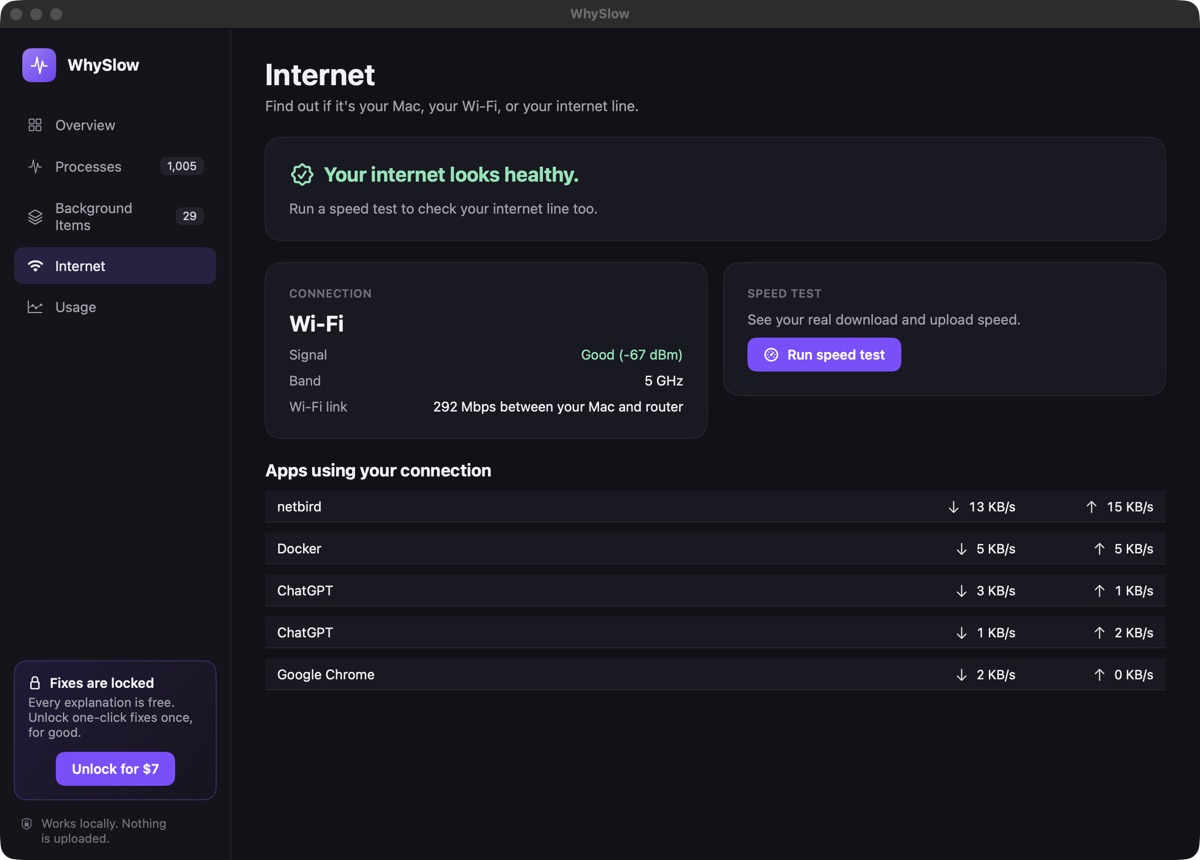Image resolution: width=1200 pixels, height=860 pixels.
Task: Select the Docker row name
Action: click(299, 549)
